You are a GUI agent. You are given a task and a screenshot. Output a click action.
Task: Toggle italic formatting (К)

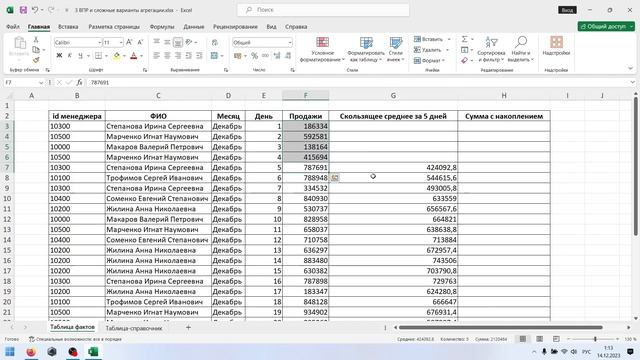(x=70, y=56)
